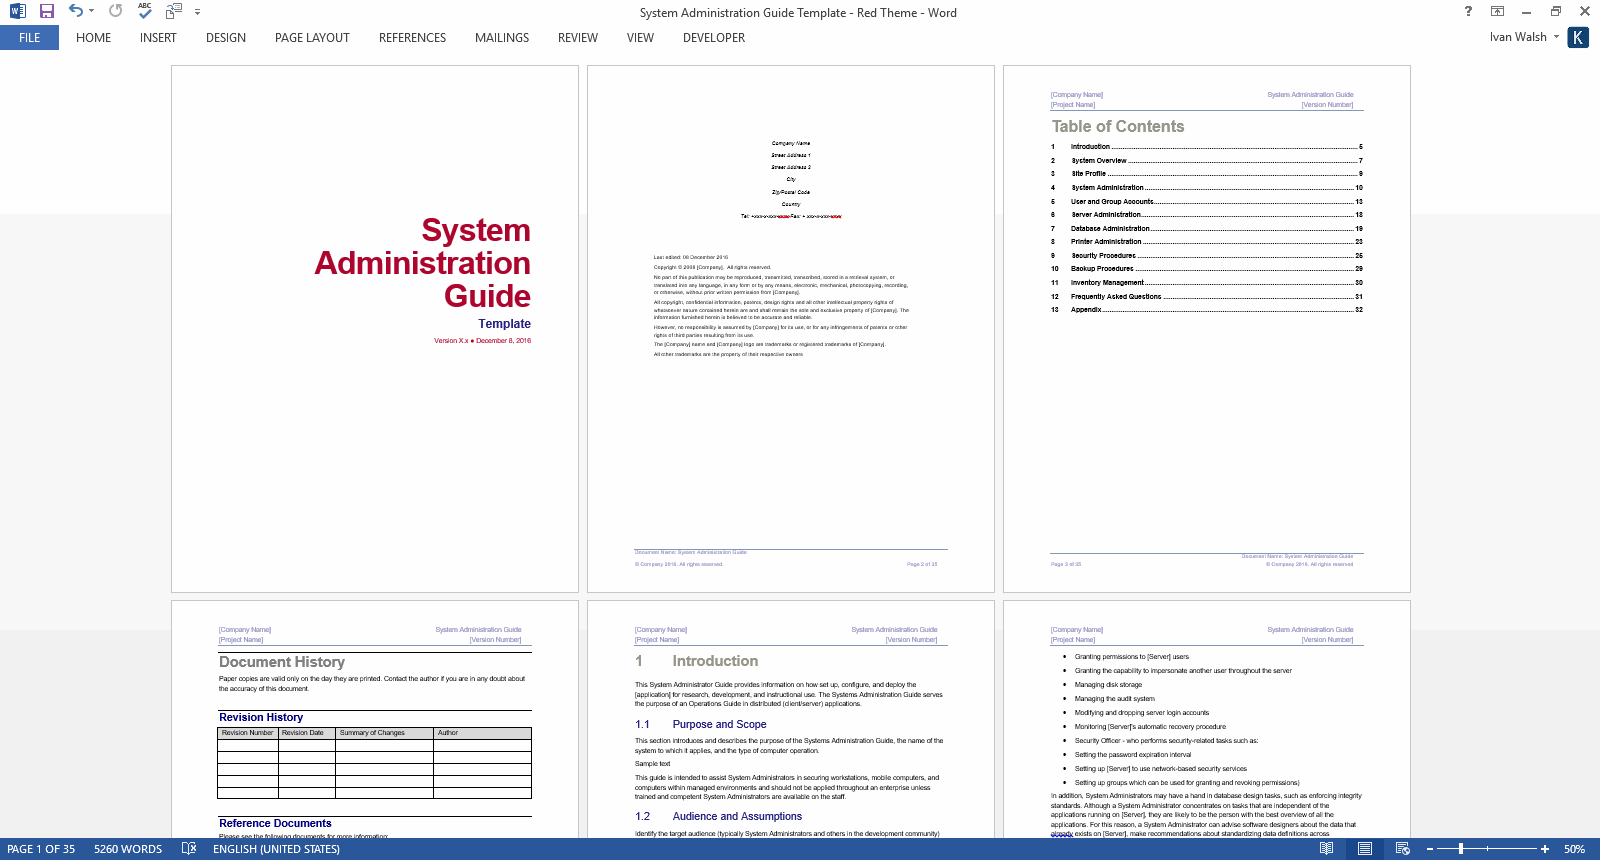Click the 1 Introduction chapter heading
The image size is (1600, 860).
(696, 661)
